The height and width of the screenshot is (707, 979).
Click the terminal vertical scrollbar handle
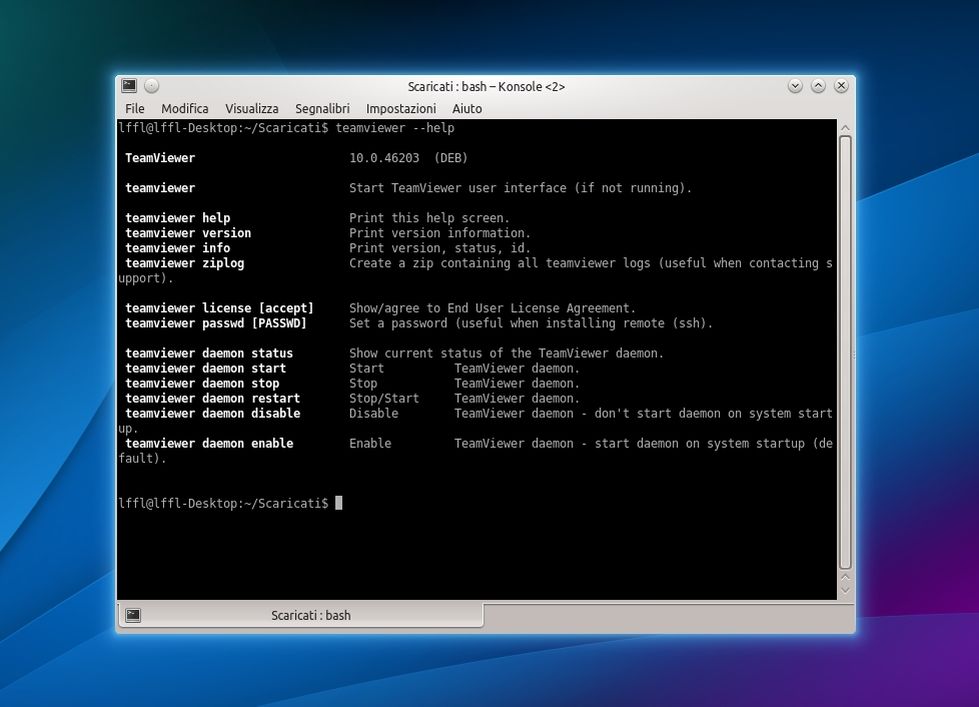845,352
